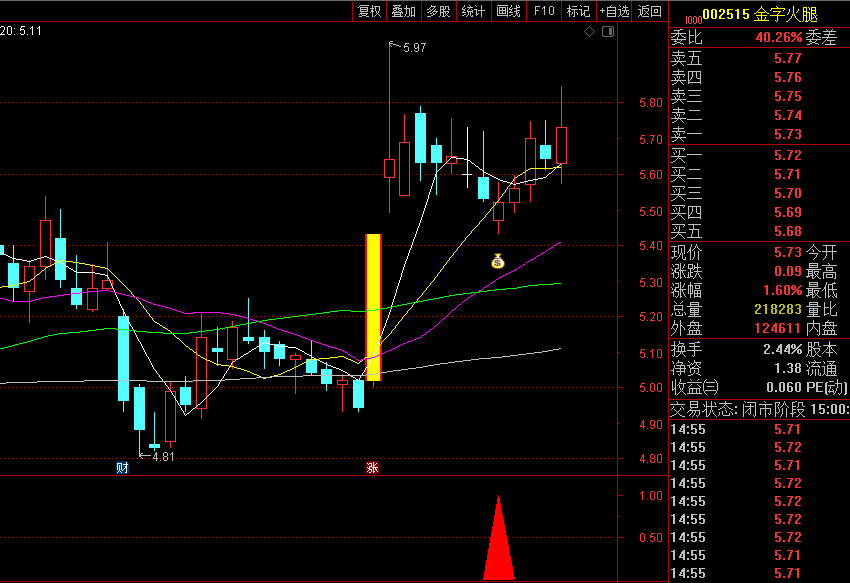Select the 卖四 row at 5.76
This screenshot has width=850, height=583.
[x=759, y=77]
